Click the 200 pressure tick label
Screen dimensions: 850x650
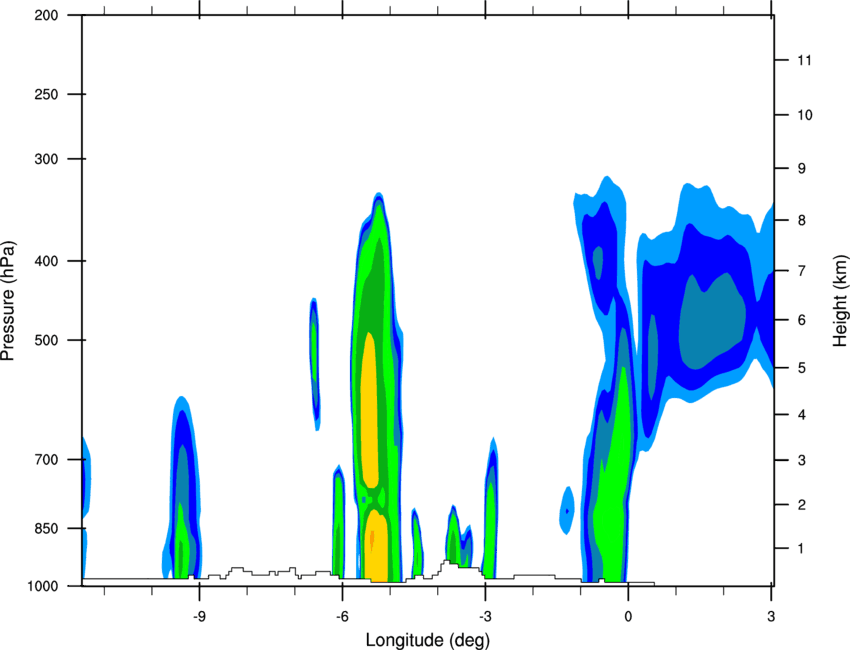point(46,15)
